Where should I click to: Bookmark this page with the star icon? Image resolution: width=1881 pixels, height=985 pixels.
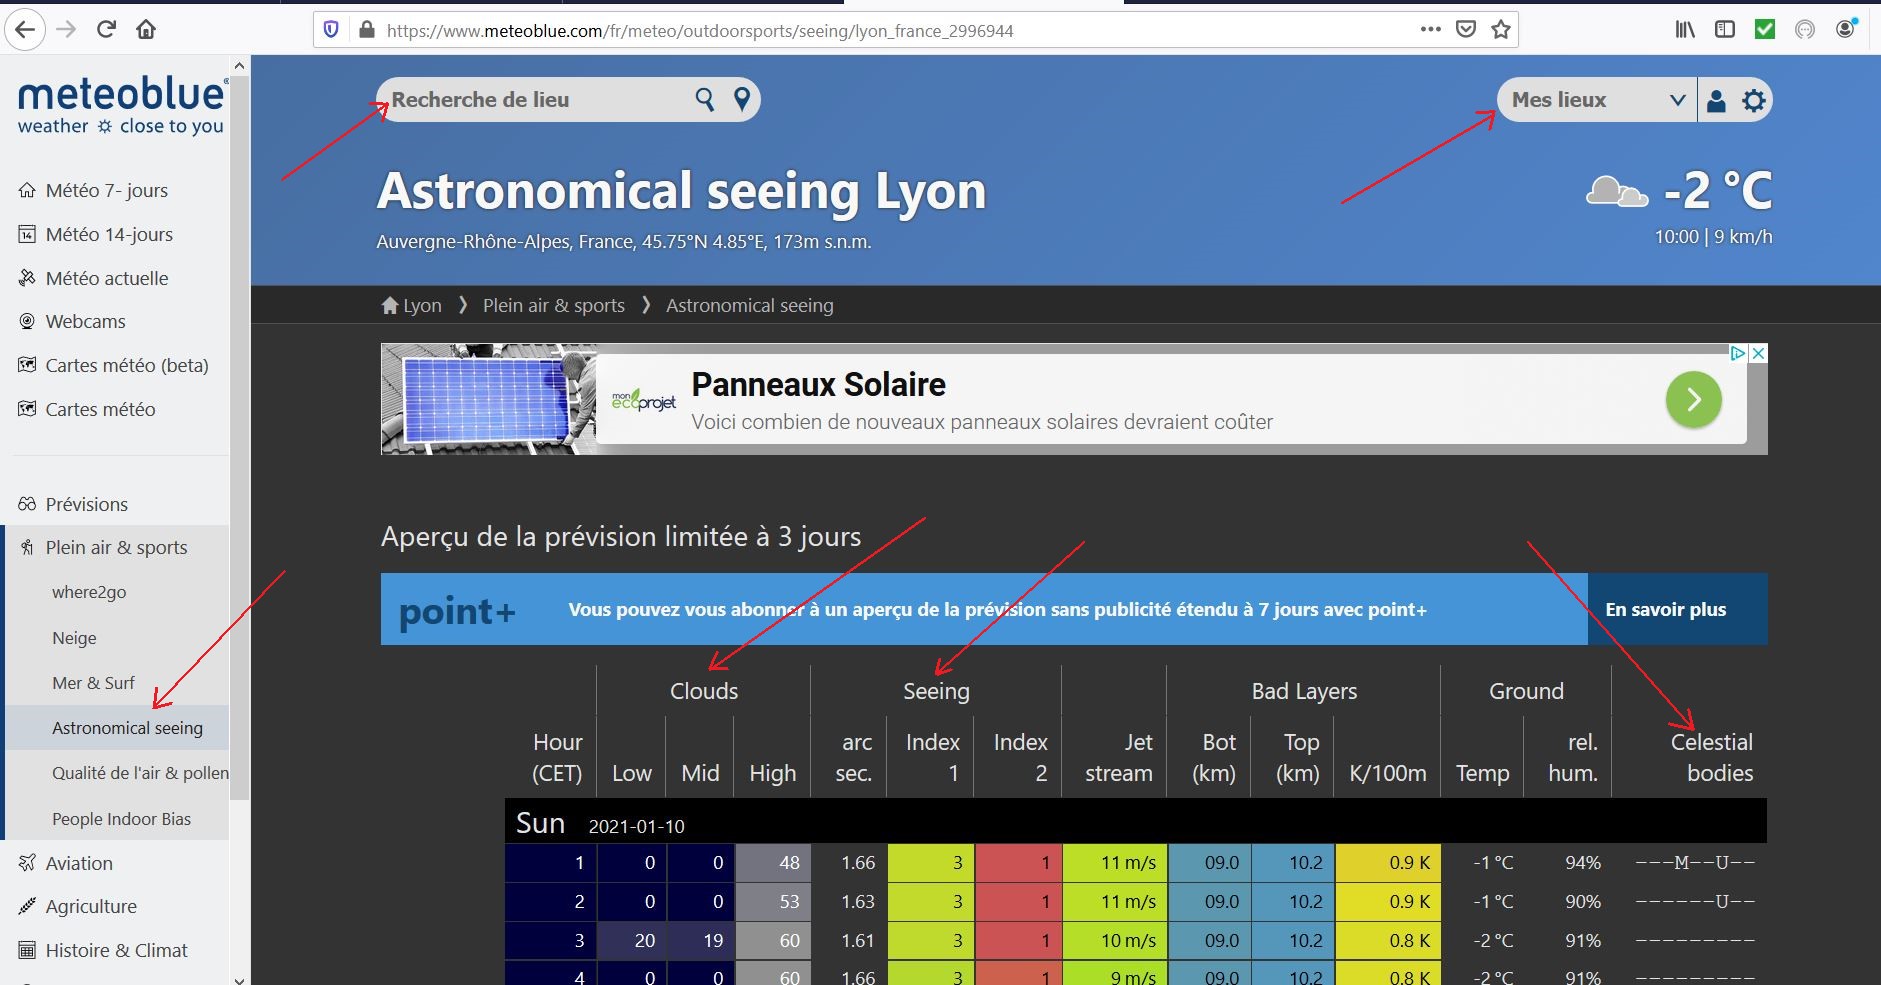(1501, 30)
